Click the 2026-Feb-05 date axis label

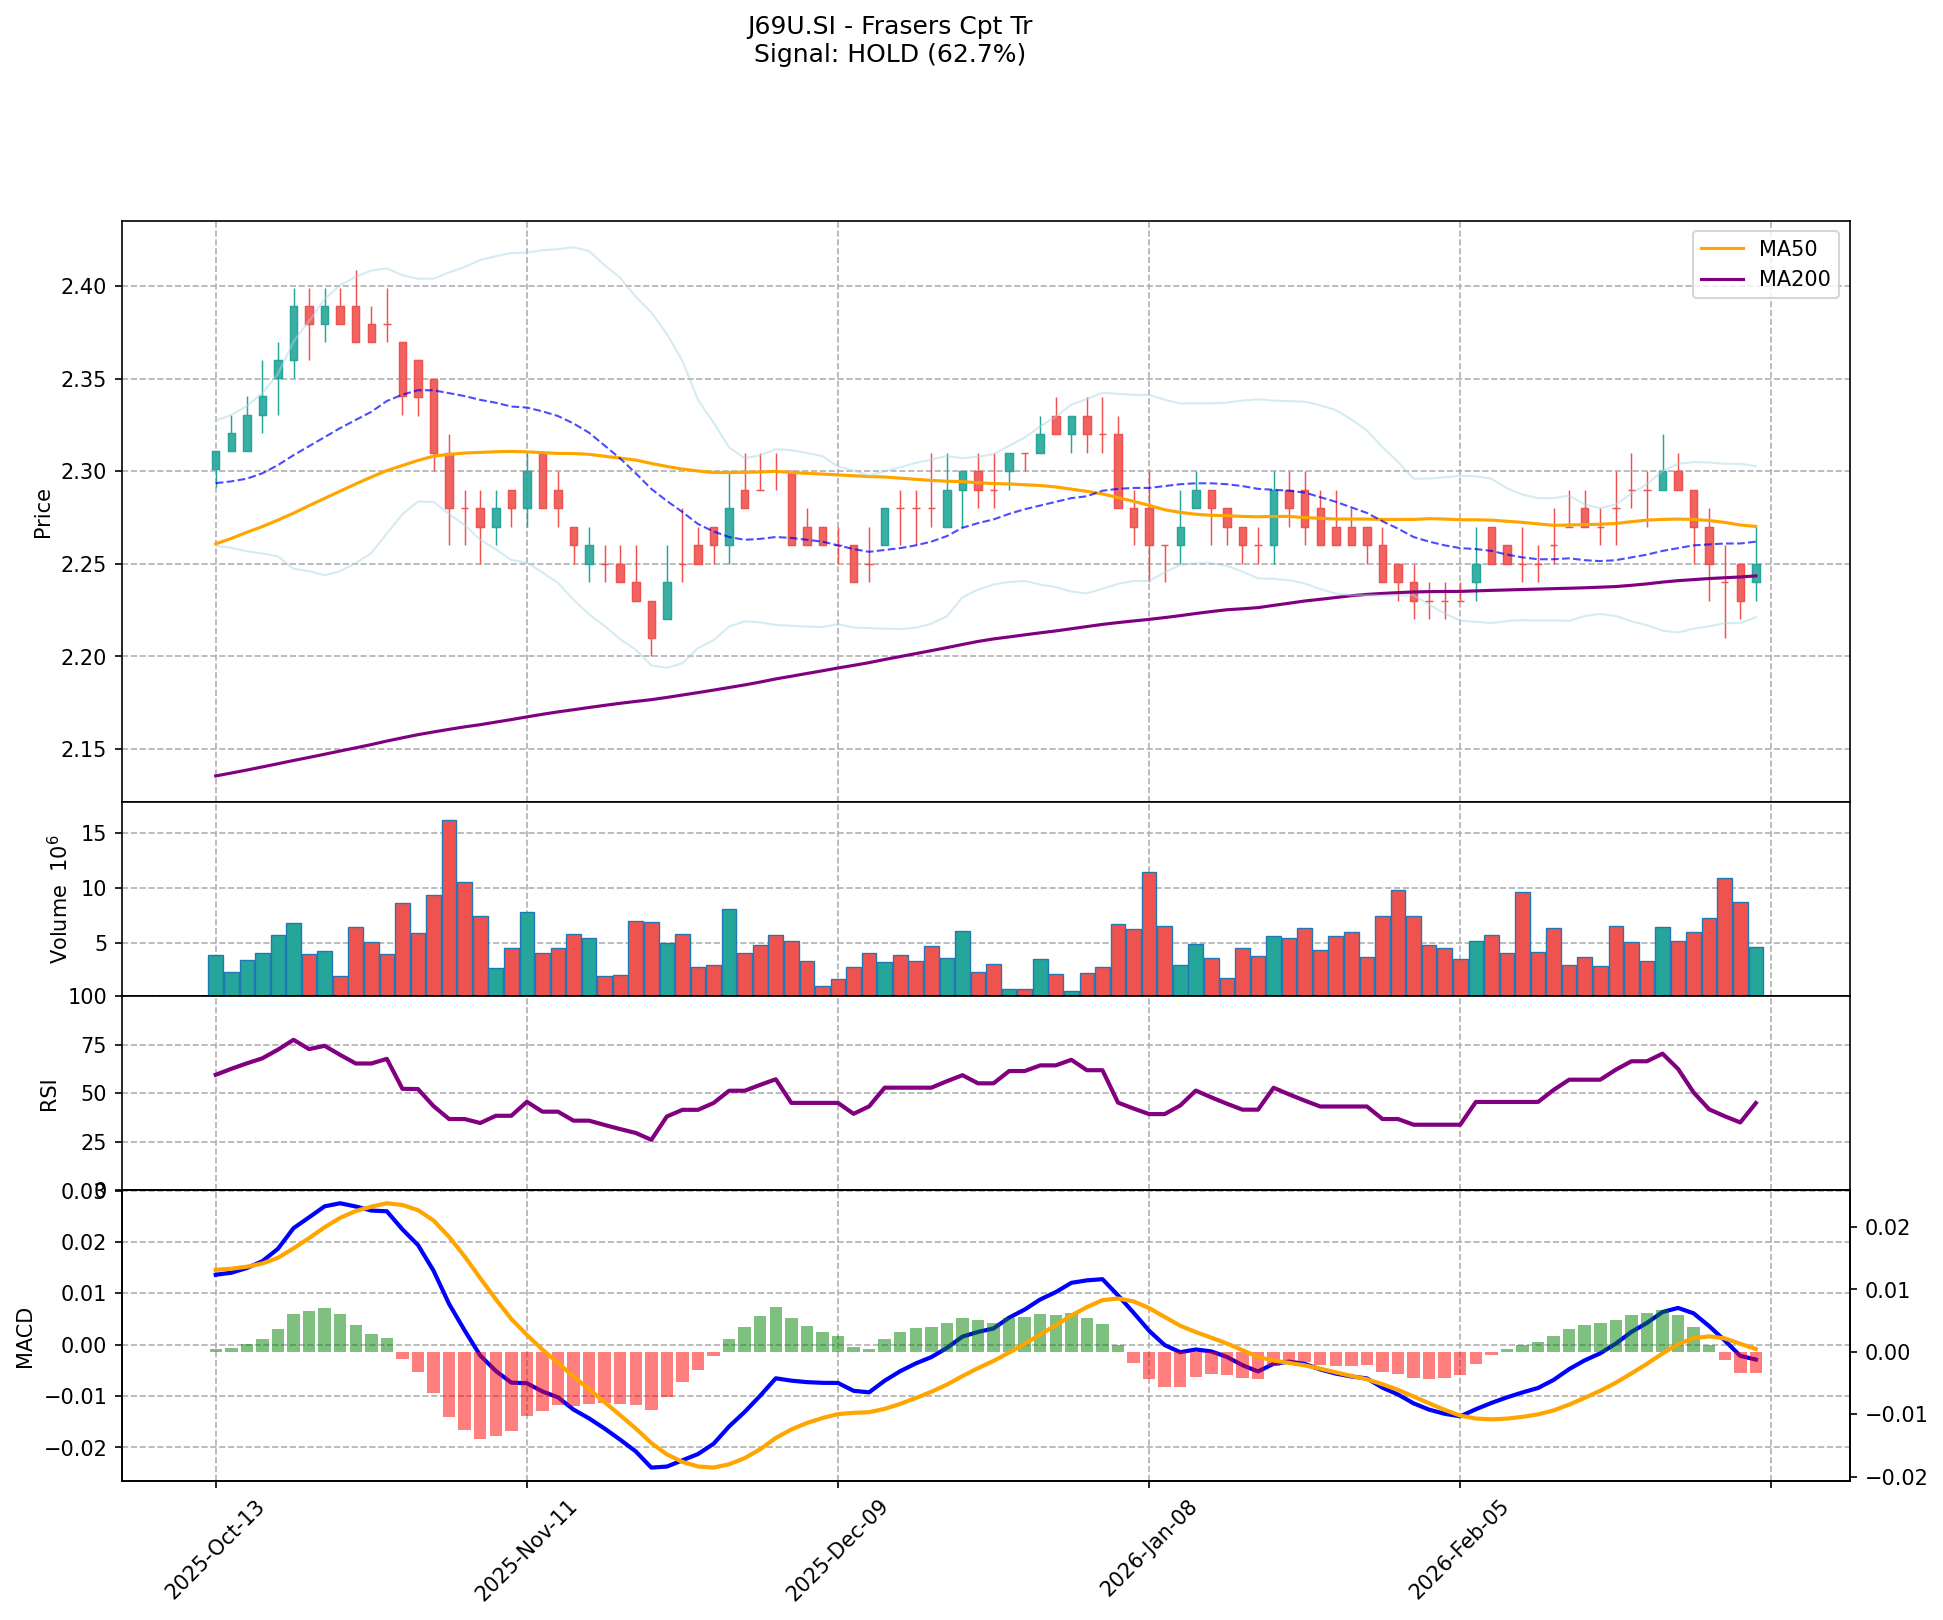(1458, 1548)
